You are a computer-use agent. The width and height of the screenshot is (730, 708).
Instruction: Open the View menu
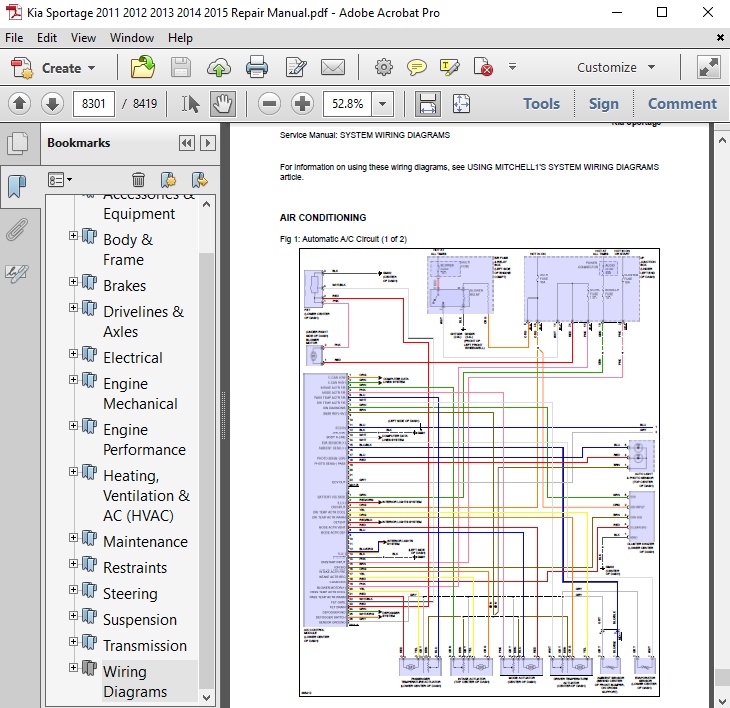point(83,38)
